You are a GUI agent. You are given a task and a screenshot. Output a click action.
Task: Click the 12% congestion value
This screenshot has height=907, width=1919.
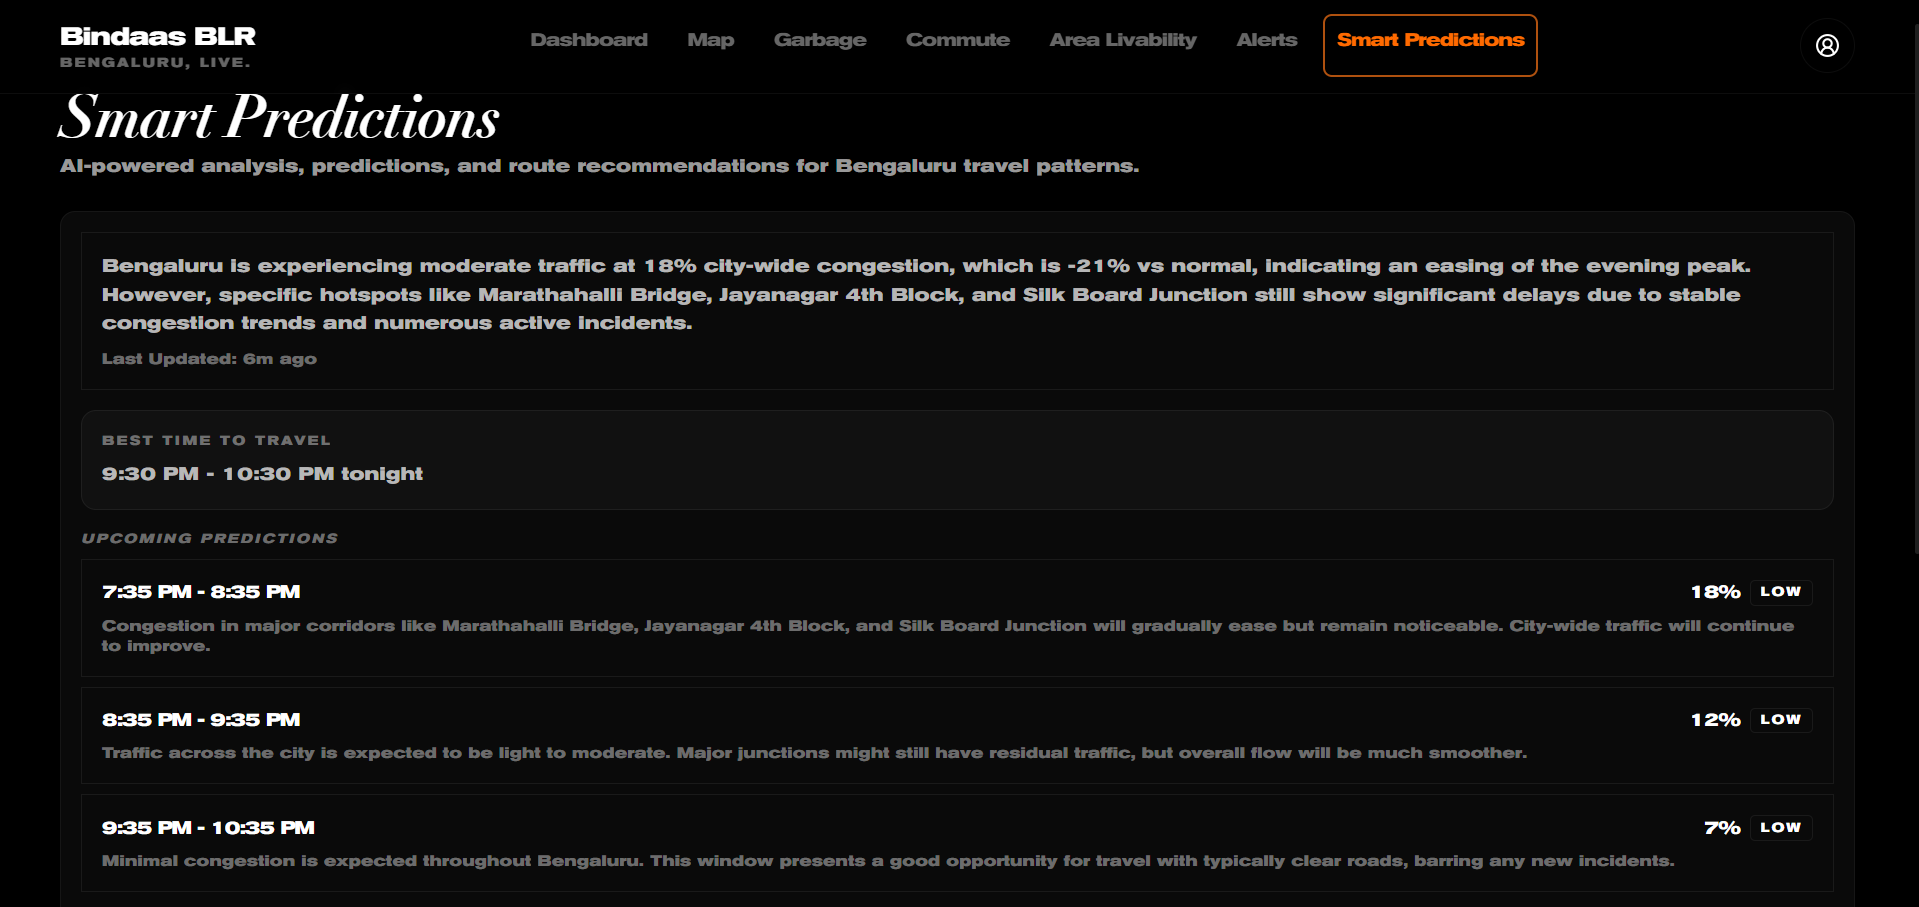[1715, 720]
